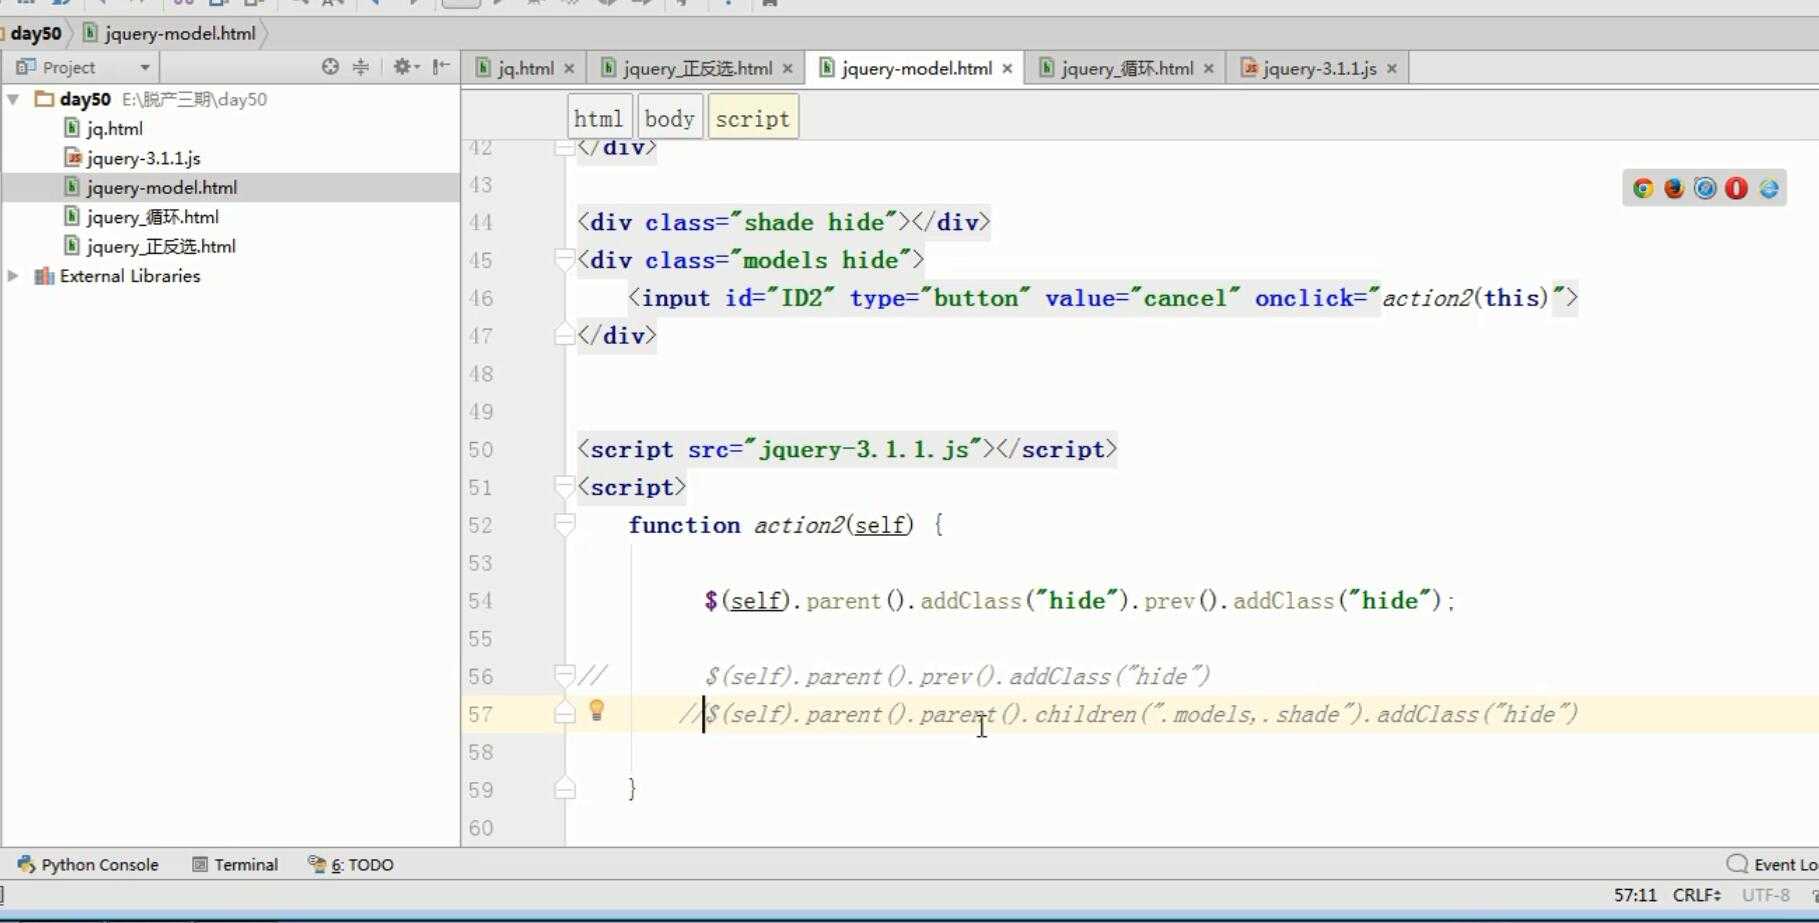The width and height of the screenshot is (1819, 923).
Task: Change file encoding via UTF-8 indicator
Action: click(x=1765, y=895)
